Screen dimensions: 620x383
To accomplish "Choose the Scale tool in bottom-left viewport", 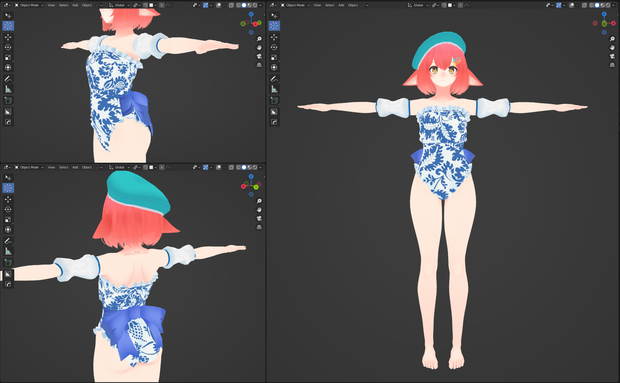I will click(8, 219).
